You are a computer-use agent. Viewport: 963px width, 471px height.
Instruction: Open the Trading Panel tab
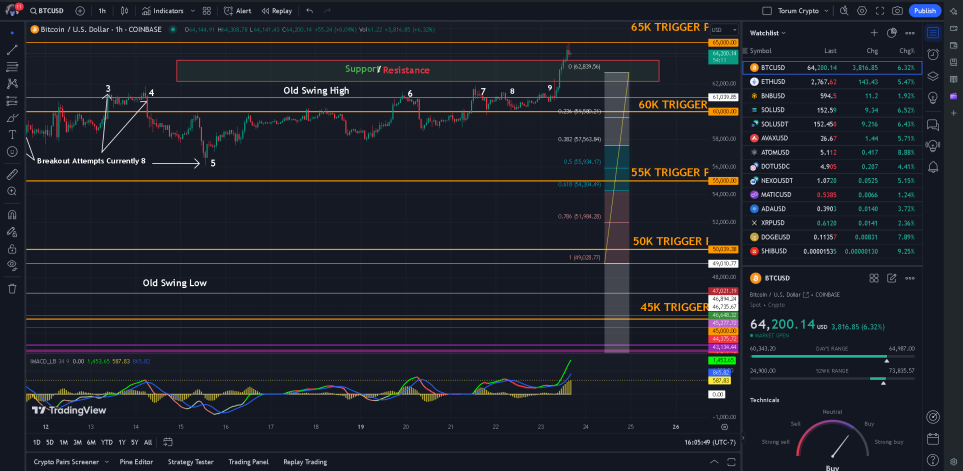[248, 462]
